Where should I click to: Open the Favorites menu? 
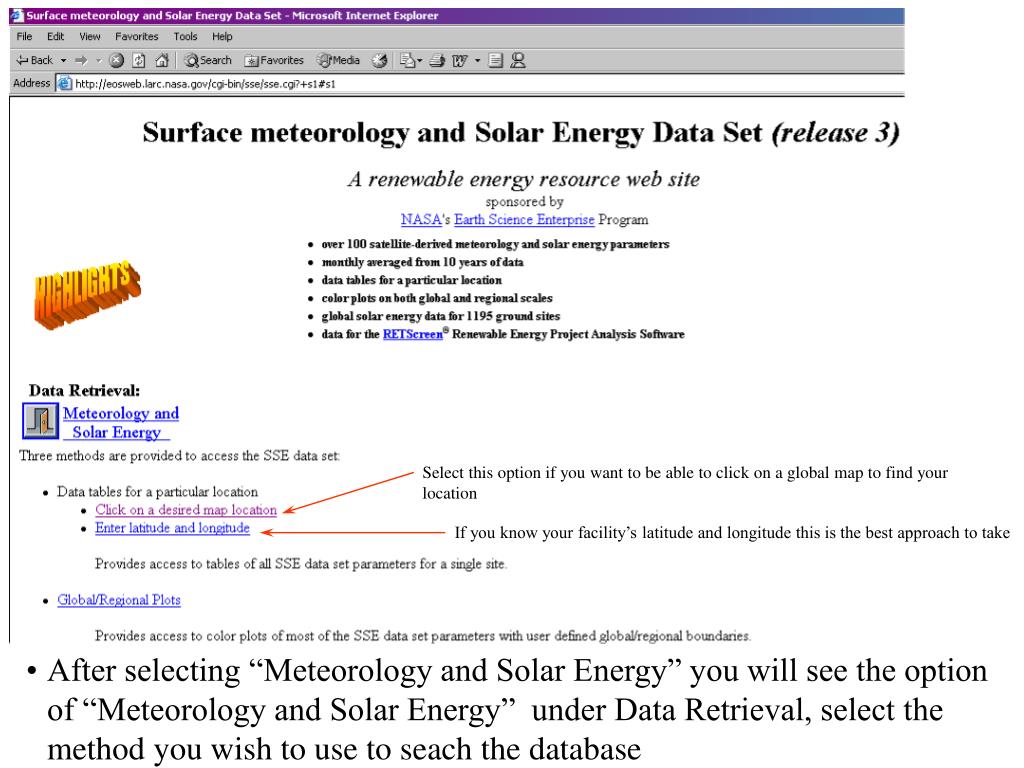pos(136,37)
